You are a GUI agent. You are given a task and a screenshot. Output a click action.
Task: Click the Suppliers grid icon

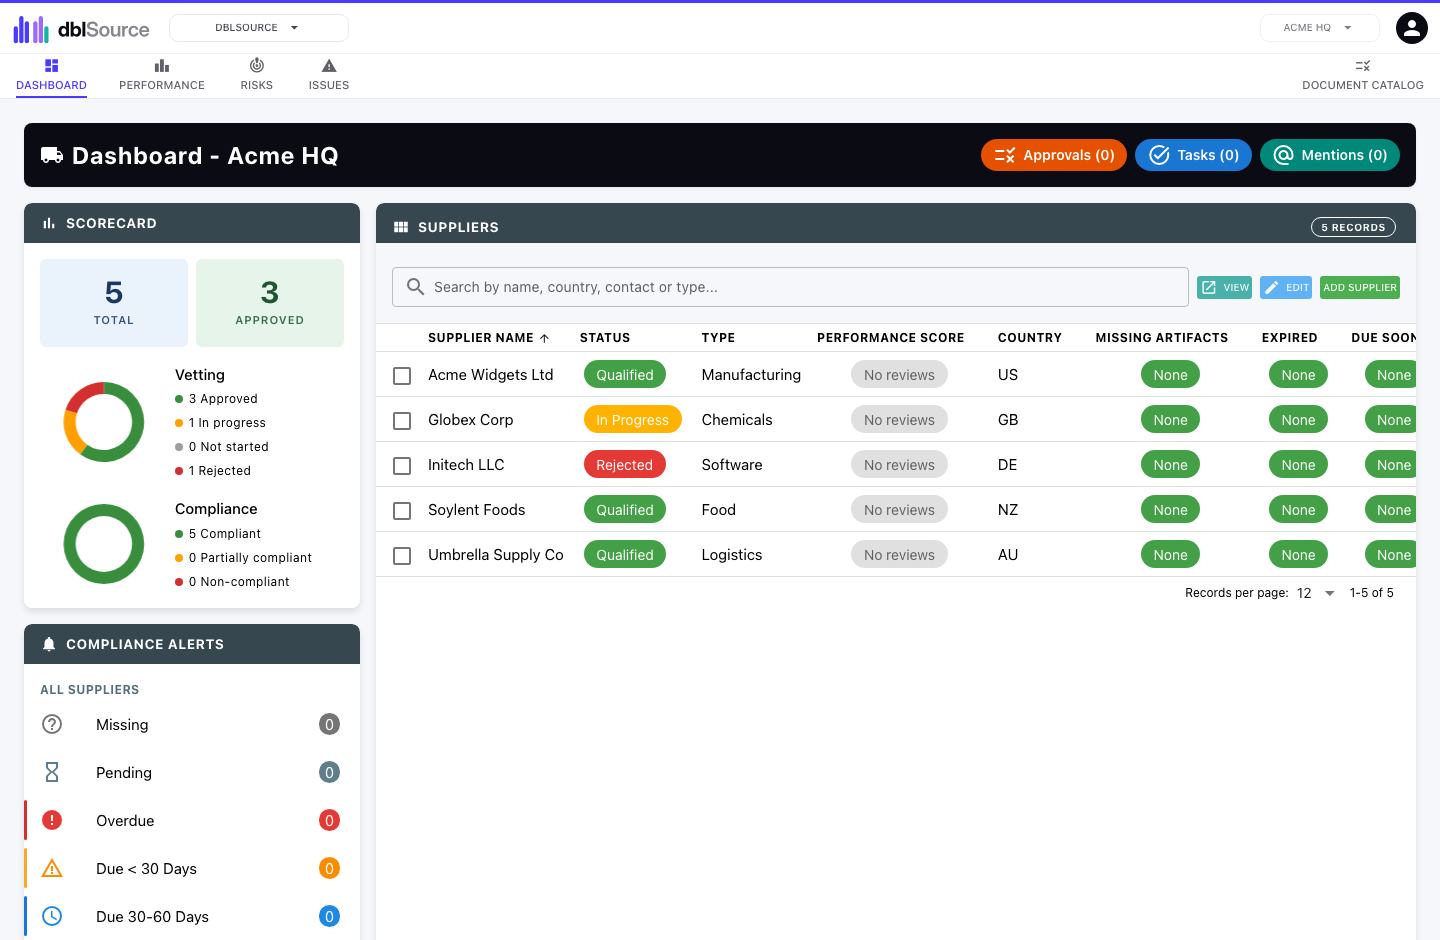[401, 227]
